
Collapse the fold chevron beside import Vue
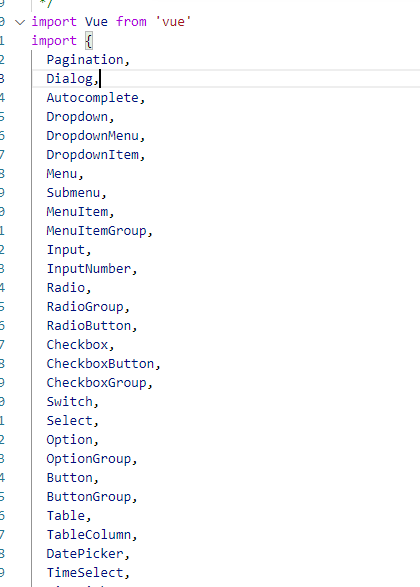click(x=20, y=22)
